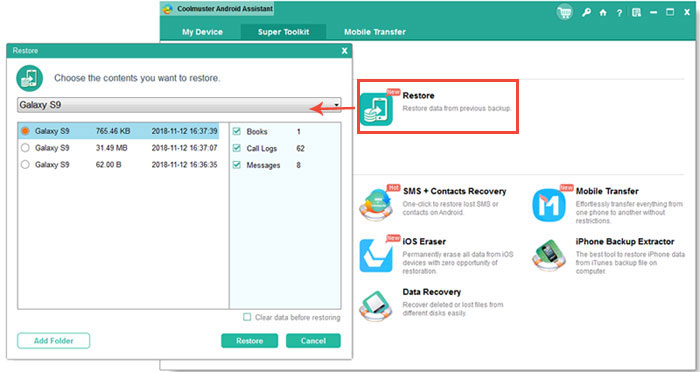Close the Restore dialog with X
Image resolution: width=700 pixels, height=372 pixels.
tap(344, 51)
